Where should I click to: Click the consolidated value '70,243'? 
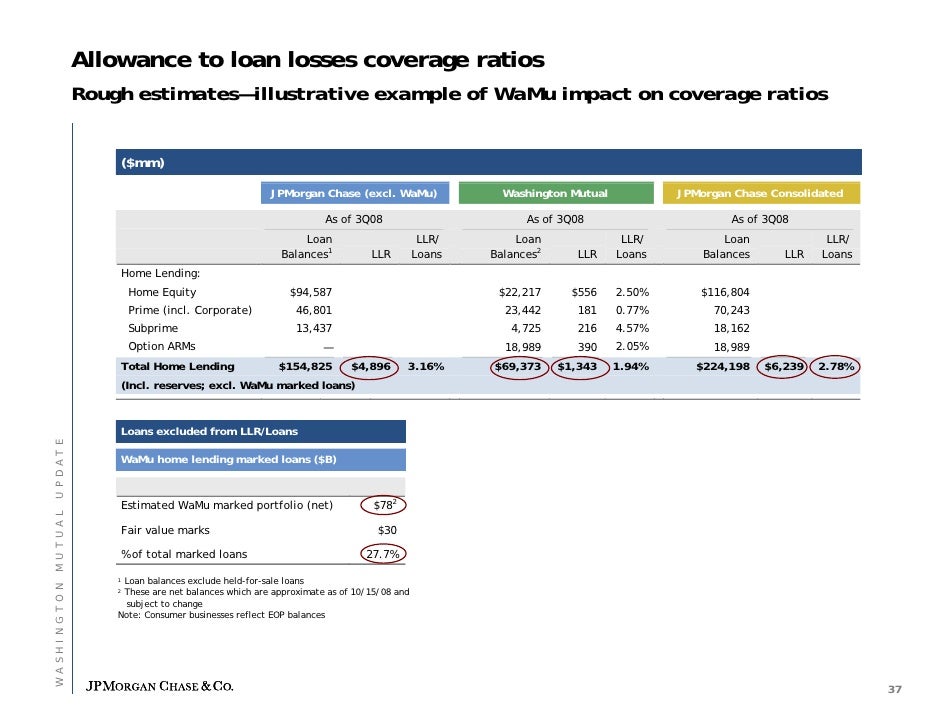point(732,310)
